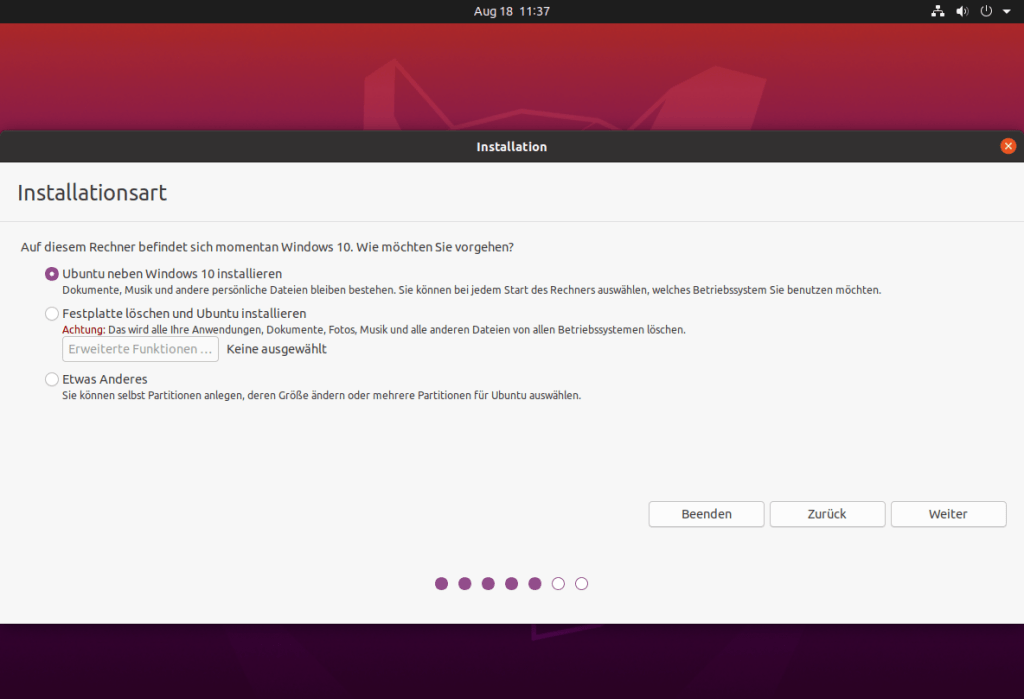Screen dimensions: 1024x699
Task: Expand the system menu arrow
Action: 1004,11
